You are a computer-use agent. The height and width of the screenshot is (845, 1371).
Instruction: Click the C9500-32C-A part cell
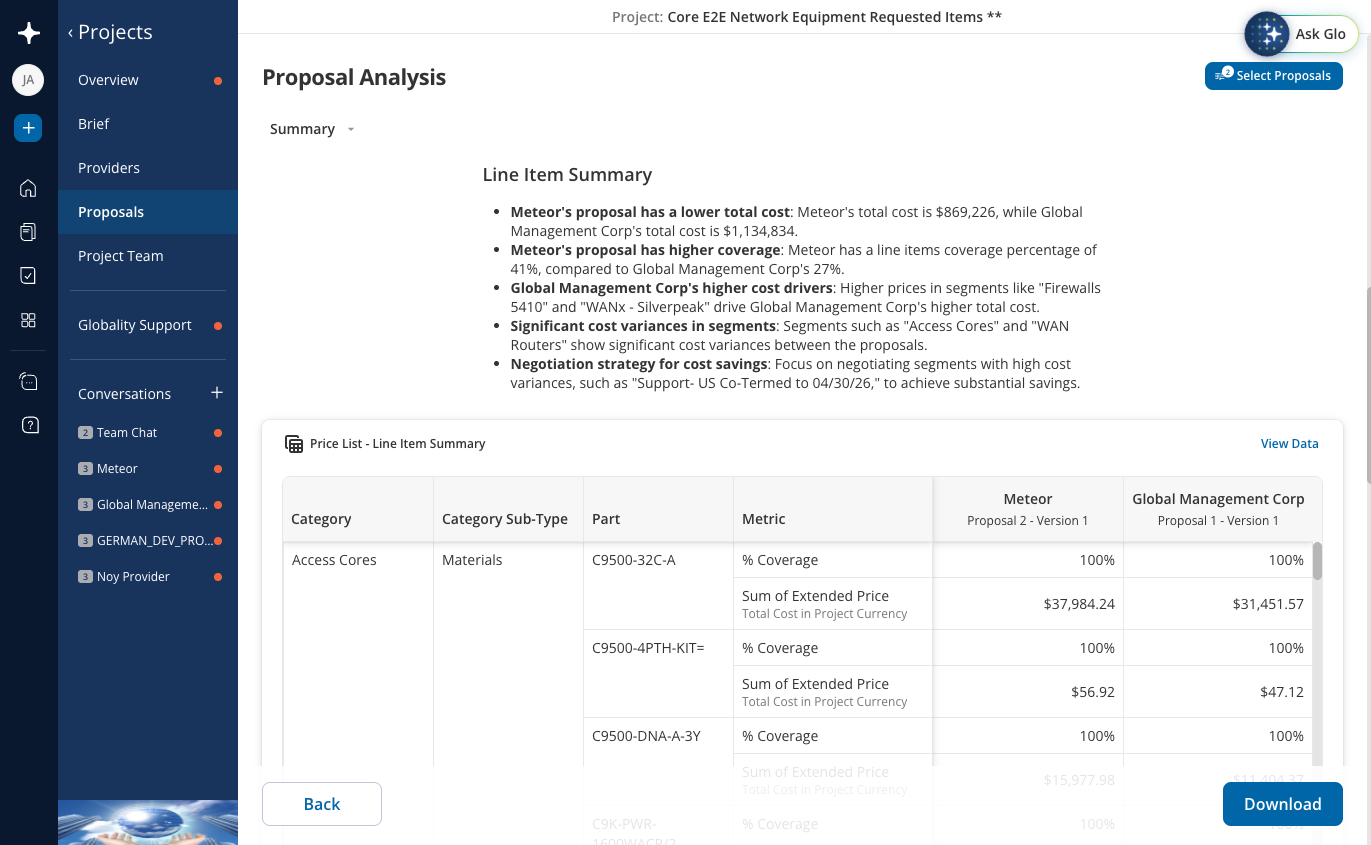coord(634,560)
